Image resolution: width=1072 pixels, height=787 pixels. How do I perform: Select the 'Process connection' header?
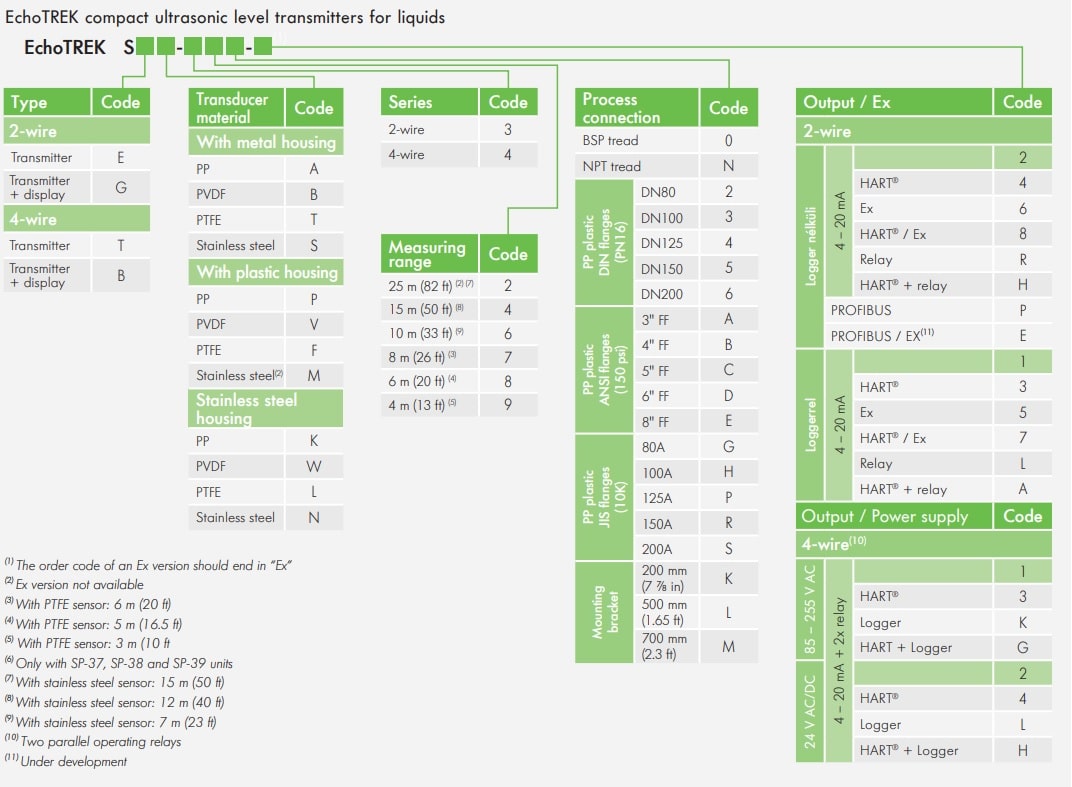[x=637, y=107]
